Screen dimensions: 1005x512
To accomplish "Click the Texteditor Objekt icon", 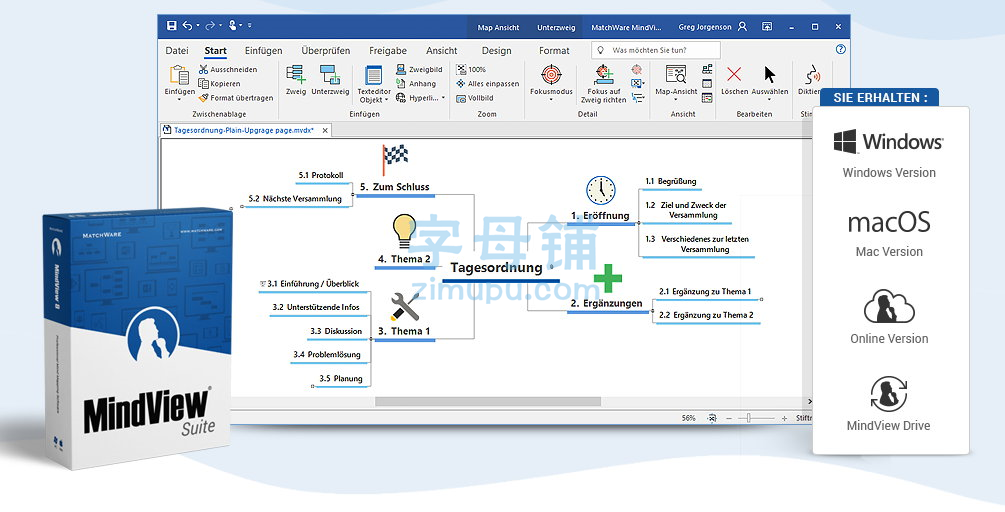I will coord(373,75).
